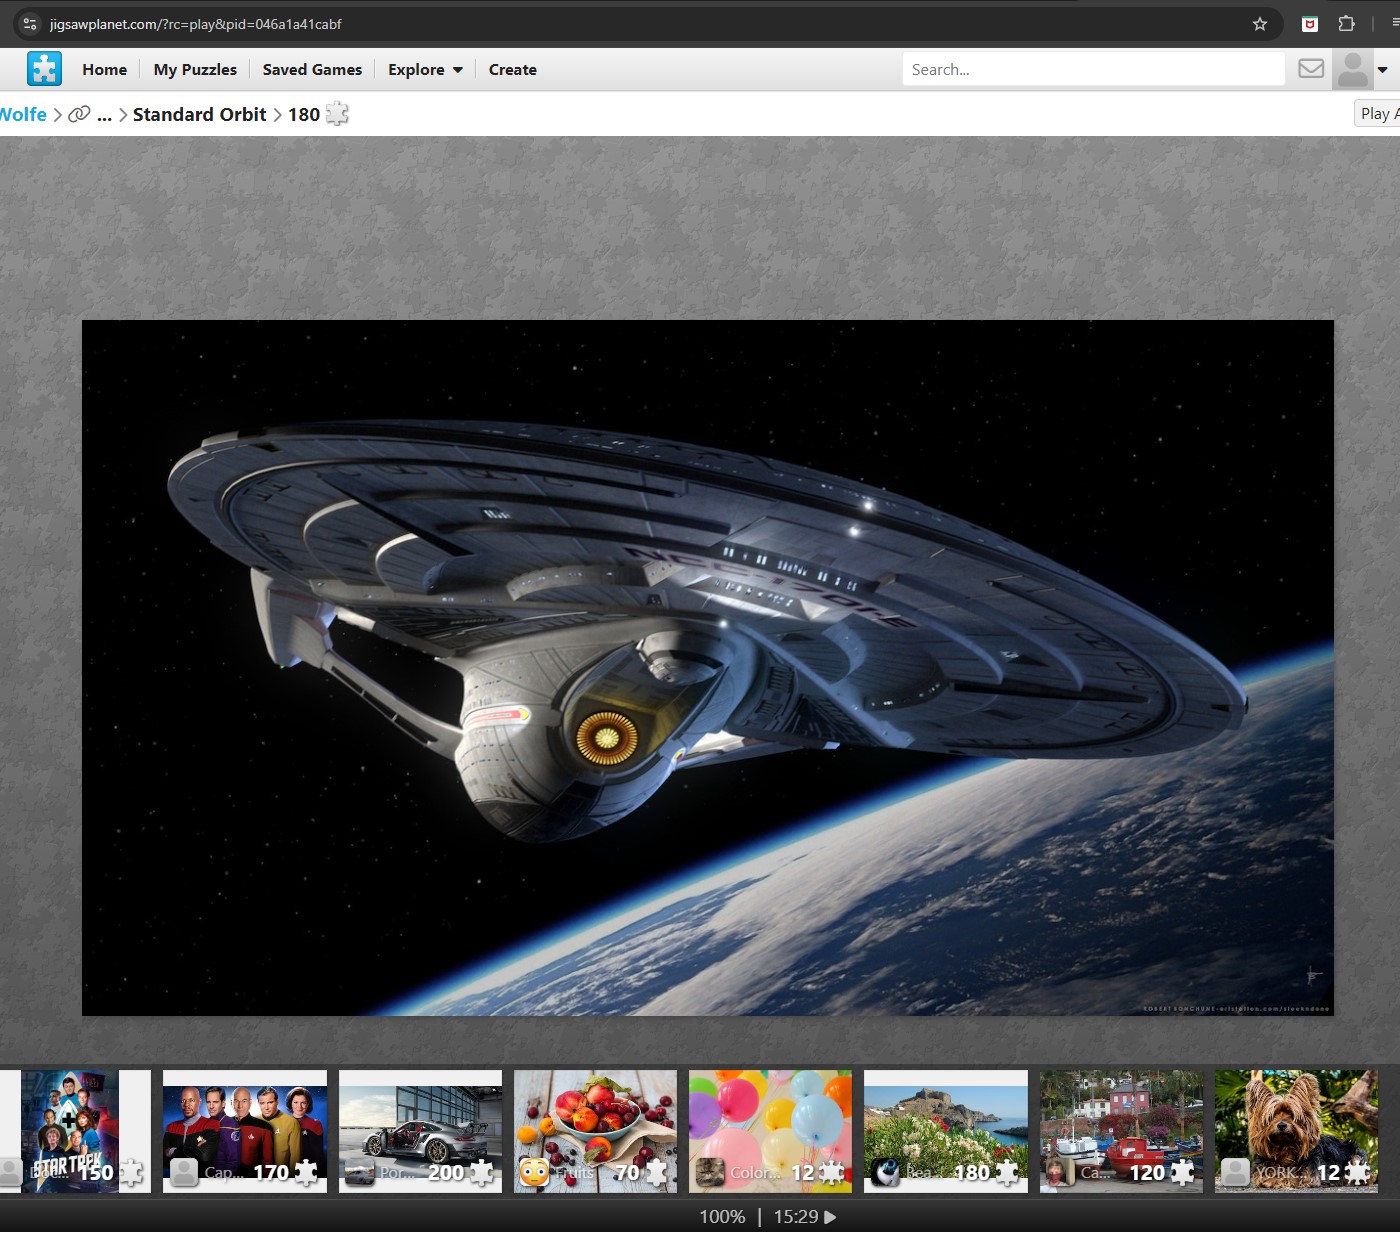Click the Play button at right edge

coord(1377,114)
